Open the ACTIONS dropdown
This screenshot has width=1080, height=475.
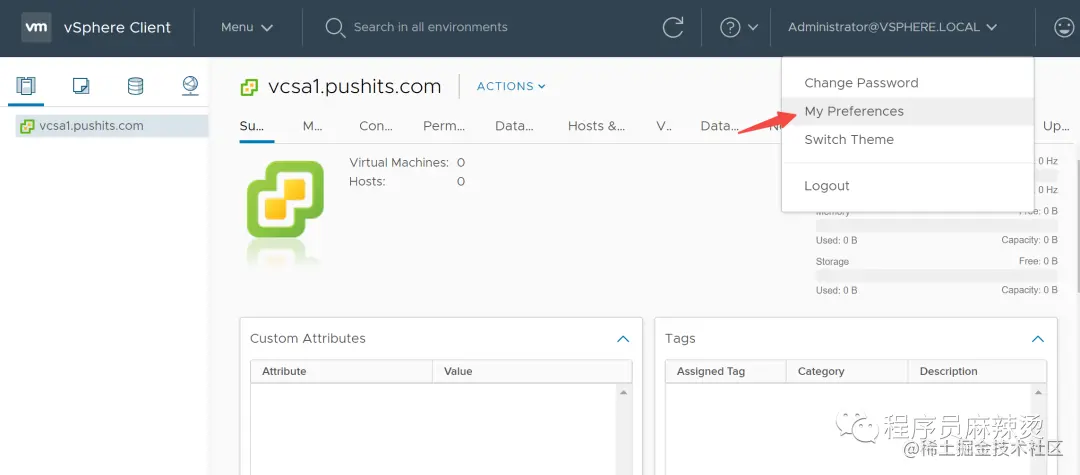511,86
